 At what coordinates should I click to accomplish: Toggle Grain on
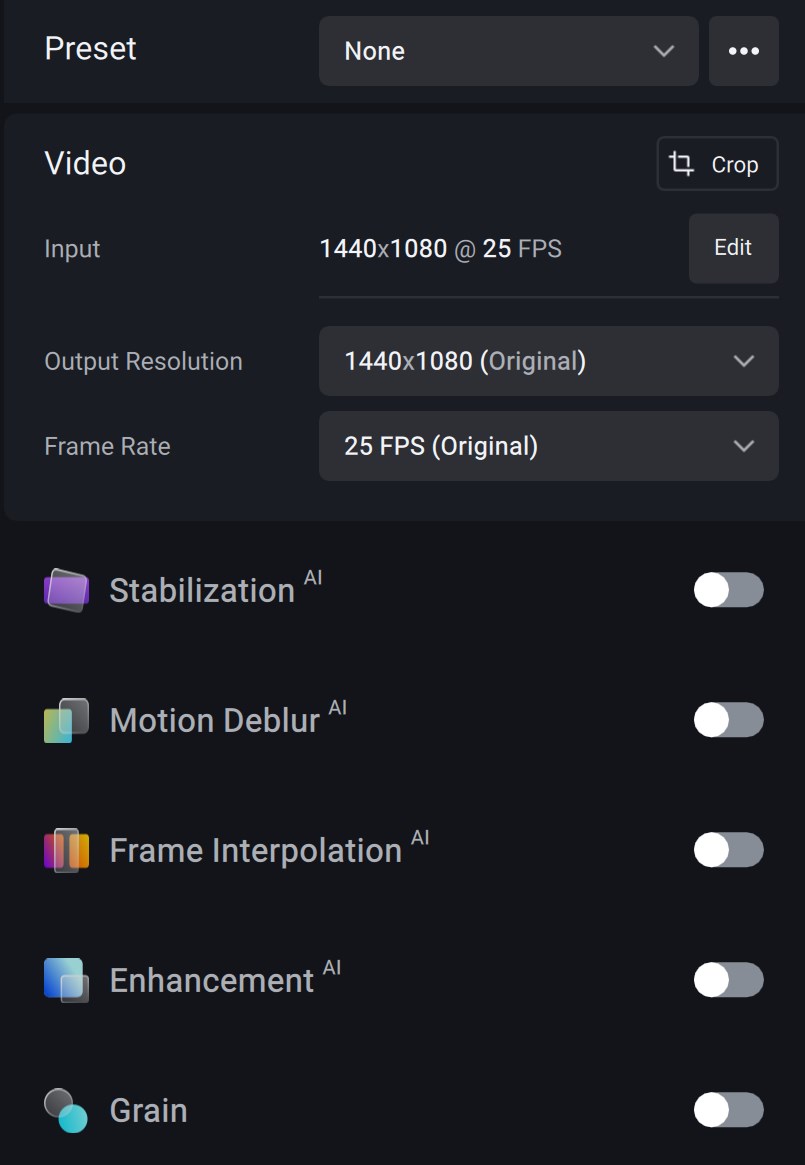tap(728, 1110)
